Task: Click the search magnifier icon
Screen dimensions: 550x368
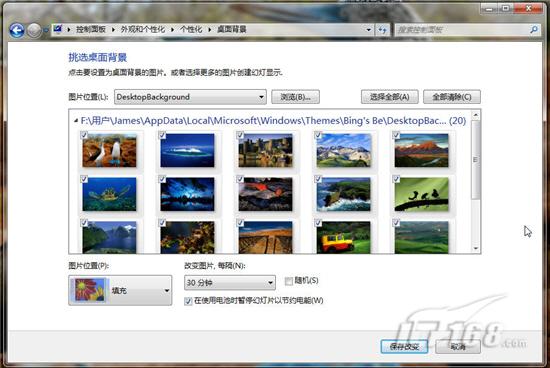Action: click(x=534, y=30)
